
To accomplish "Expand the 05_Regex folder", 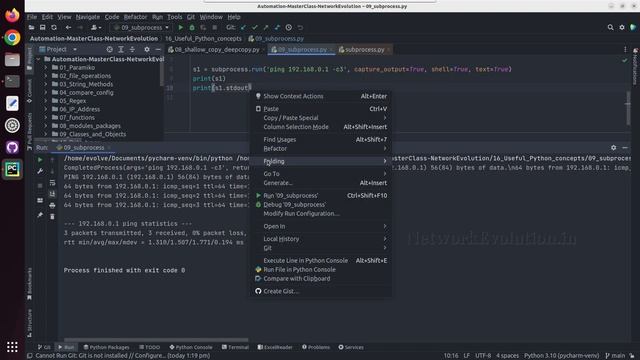I will tap(46, 101).
